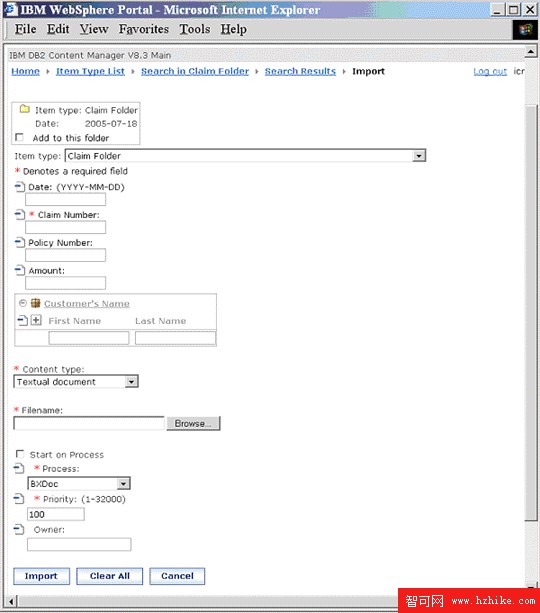
Task: Click the Claim Number input field
Action: pyautogui.click(x=65, y=227)
